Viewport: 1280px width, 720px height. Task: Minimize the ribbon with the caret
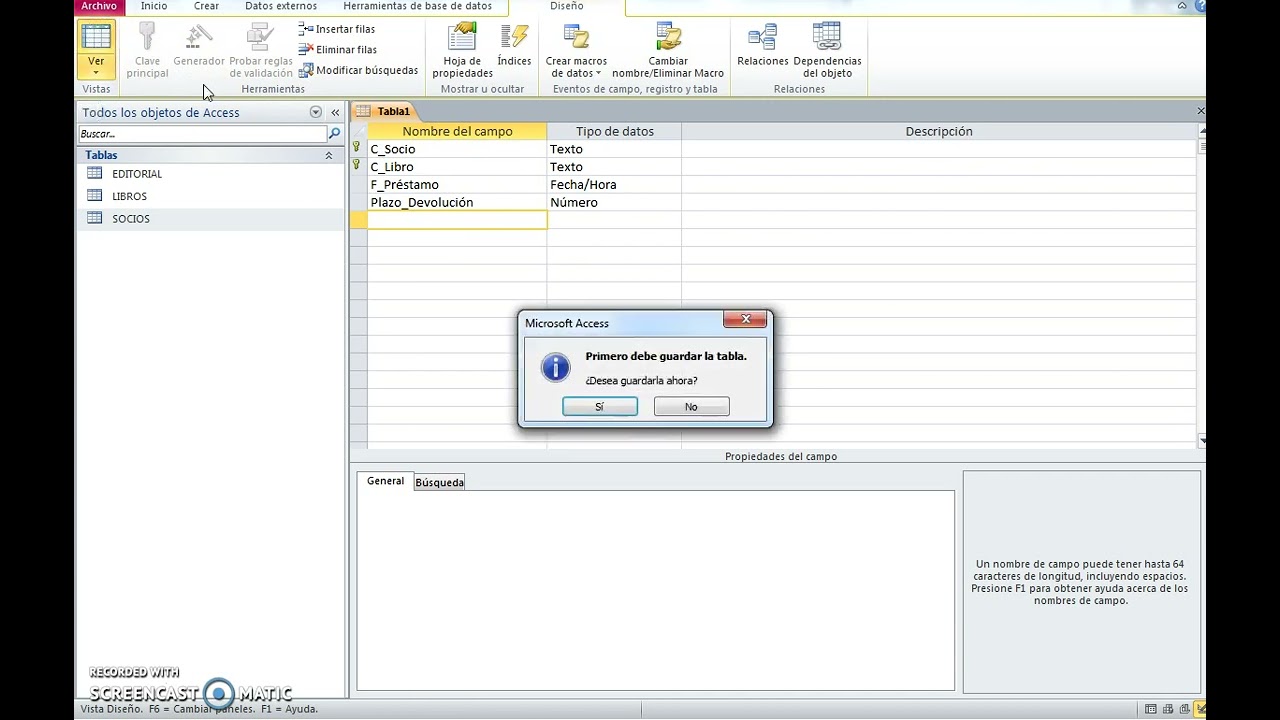(1183, 6)
